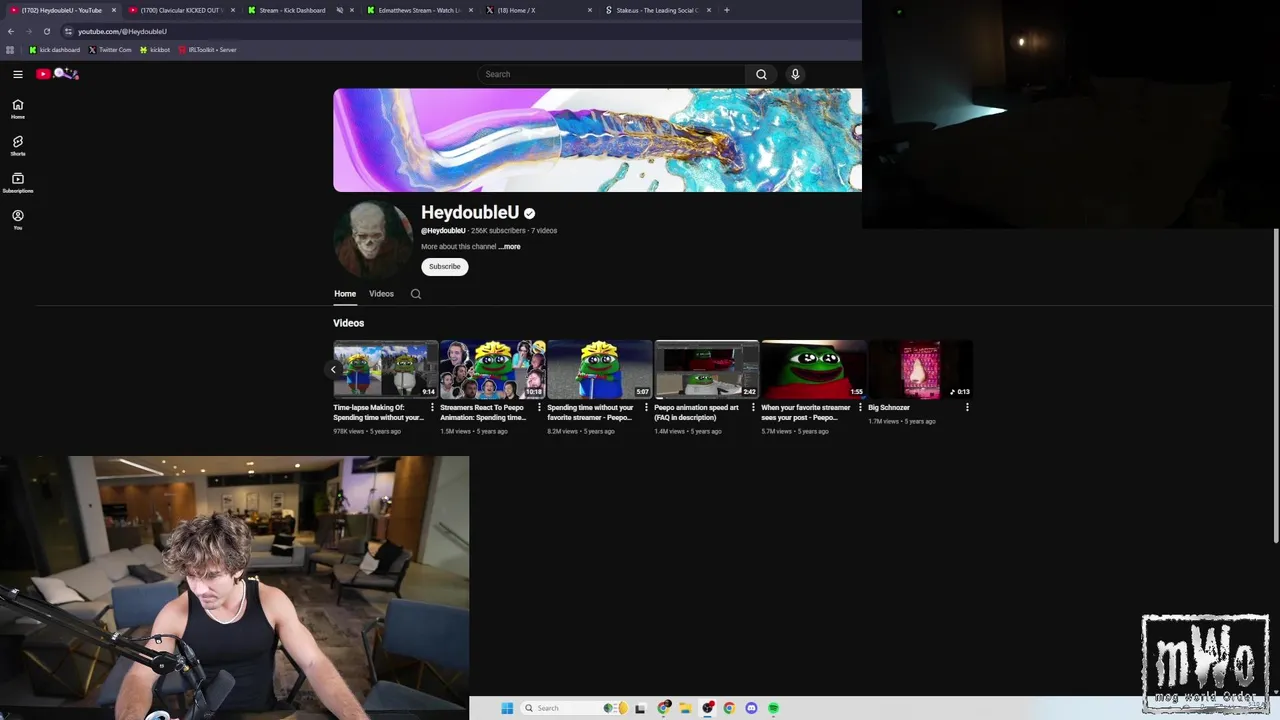Viewport: 1280px width, 720px height.
Task: Open options for When your favorite streamer video
Action: [860, 407]
